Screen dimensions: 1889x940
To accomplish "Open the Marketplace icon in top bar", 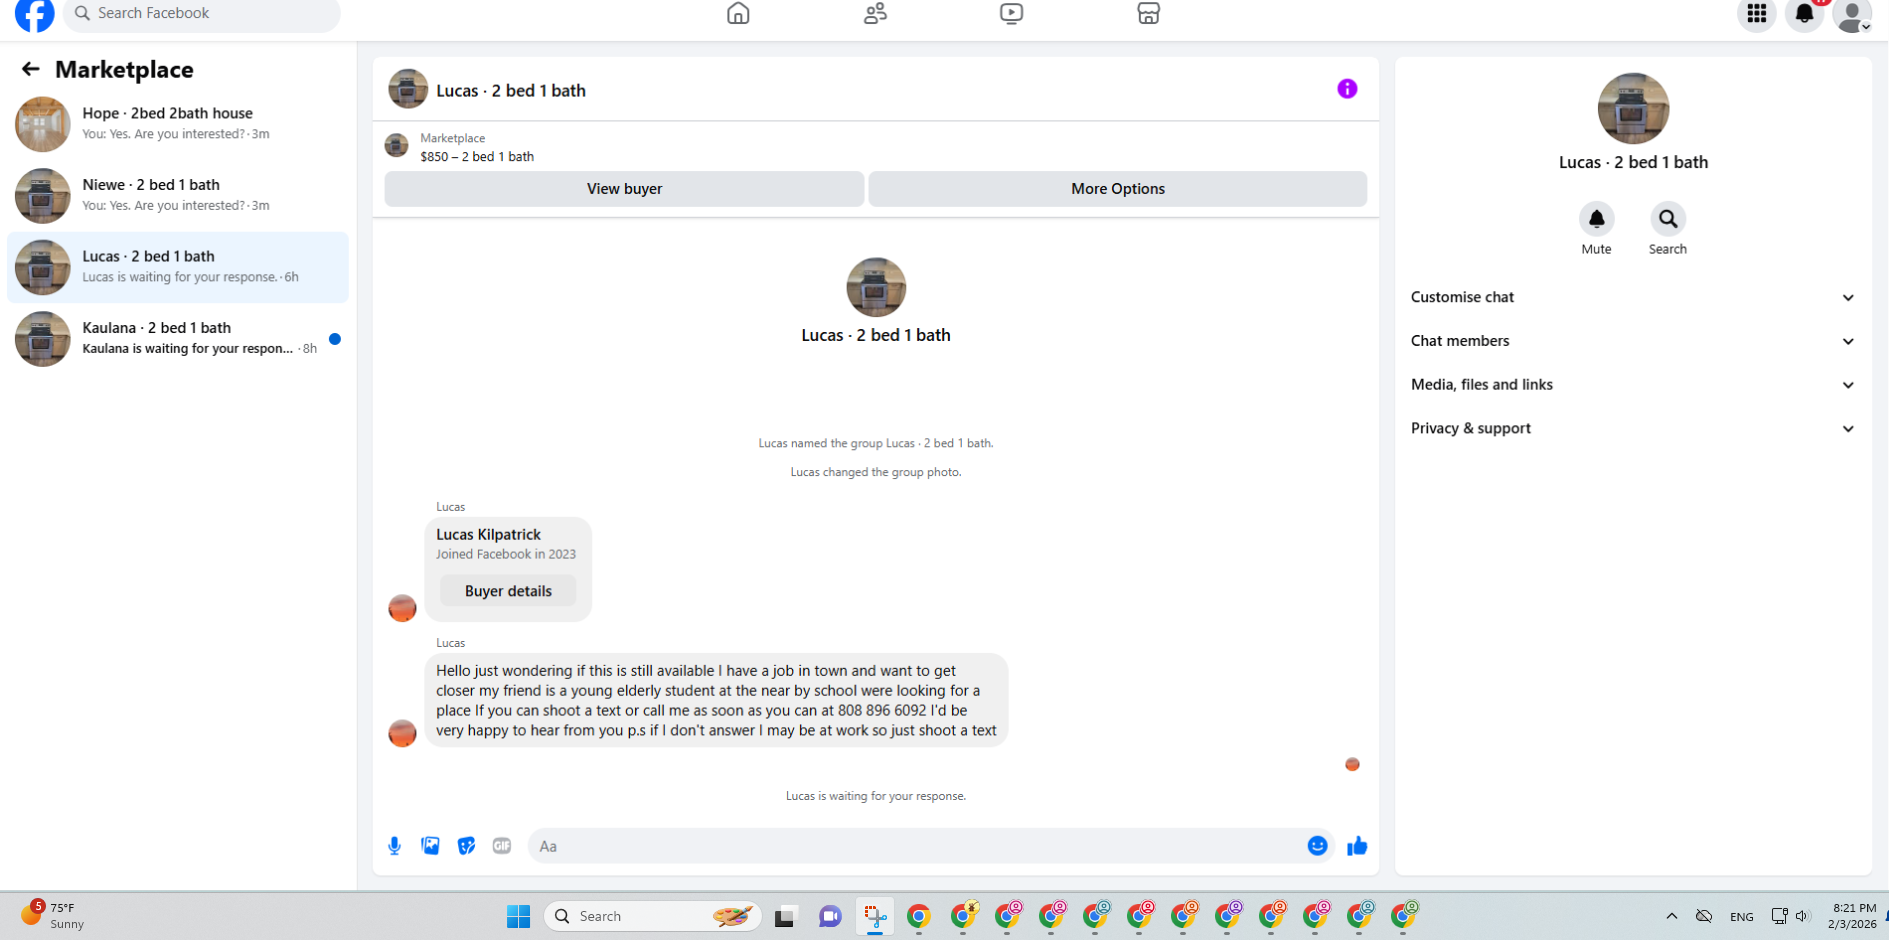I will (x=1148, y=13).
